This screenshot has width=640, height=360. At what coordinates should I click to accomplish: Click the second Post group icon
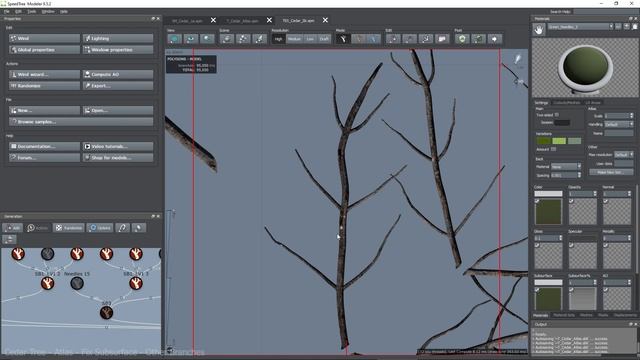478,39
